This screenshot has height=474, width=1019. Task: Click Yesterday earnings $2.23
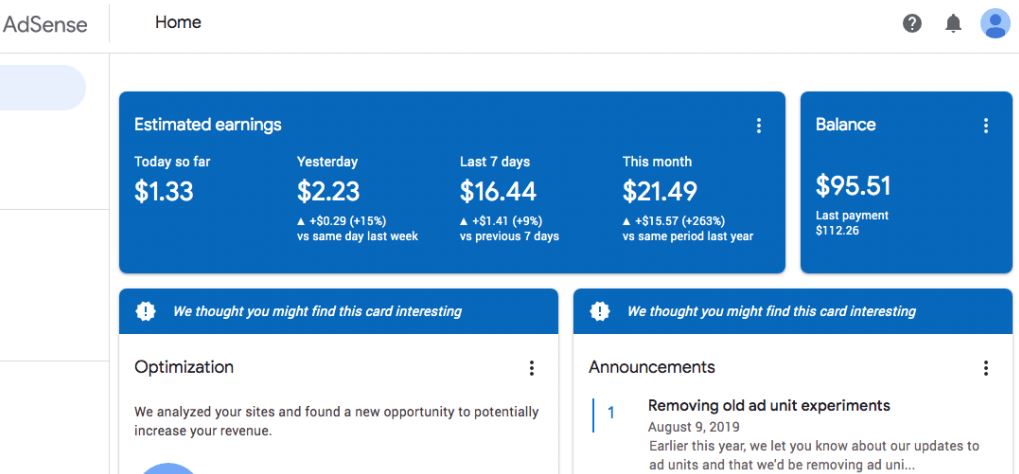328,191
